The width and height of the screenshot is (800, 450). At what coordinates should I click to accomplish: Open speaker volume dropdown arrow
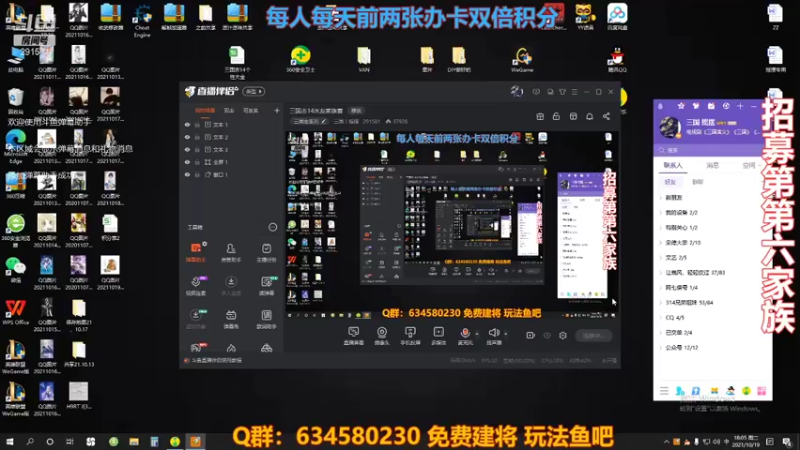click(x=506, y=334)
